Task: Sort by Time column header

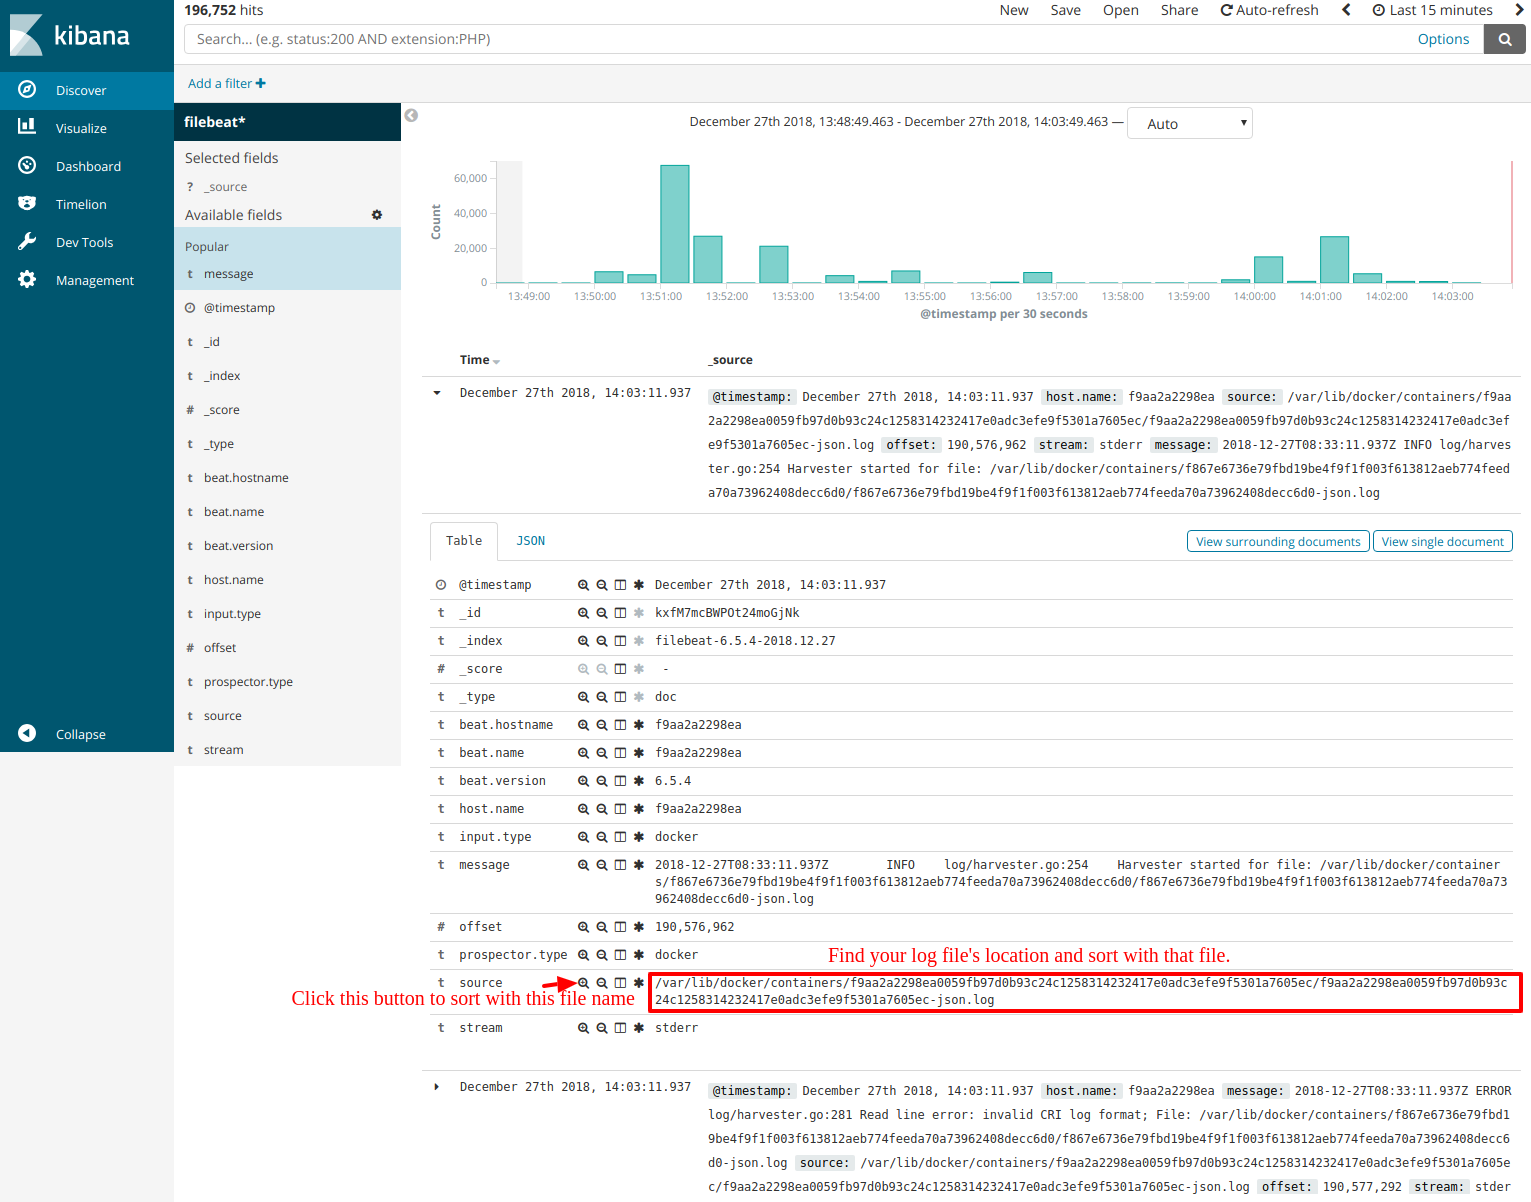Action: pos(479,360)
